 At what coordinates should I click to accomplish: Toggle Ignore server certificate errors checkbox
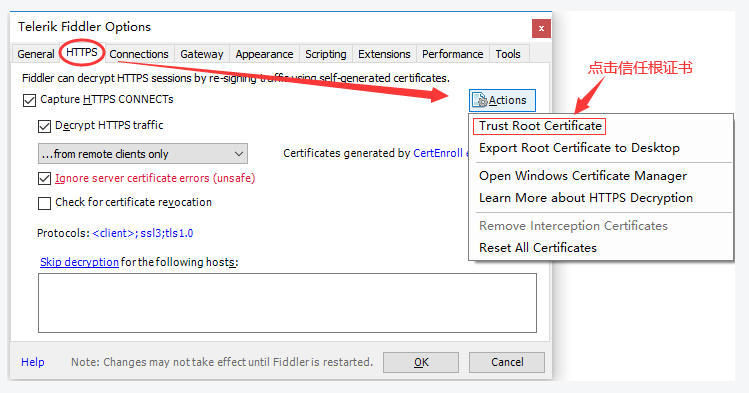44,179
